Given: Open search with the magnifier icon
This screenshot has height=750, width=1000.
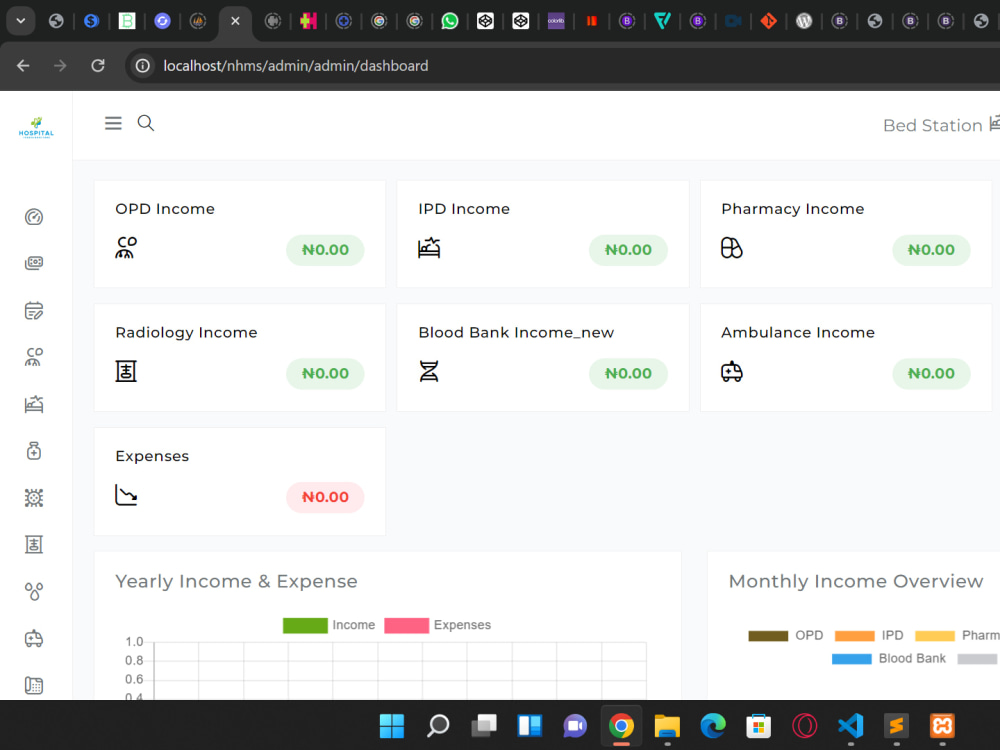Looking at the screenshot, I should 146,123.
